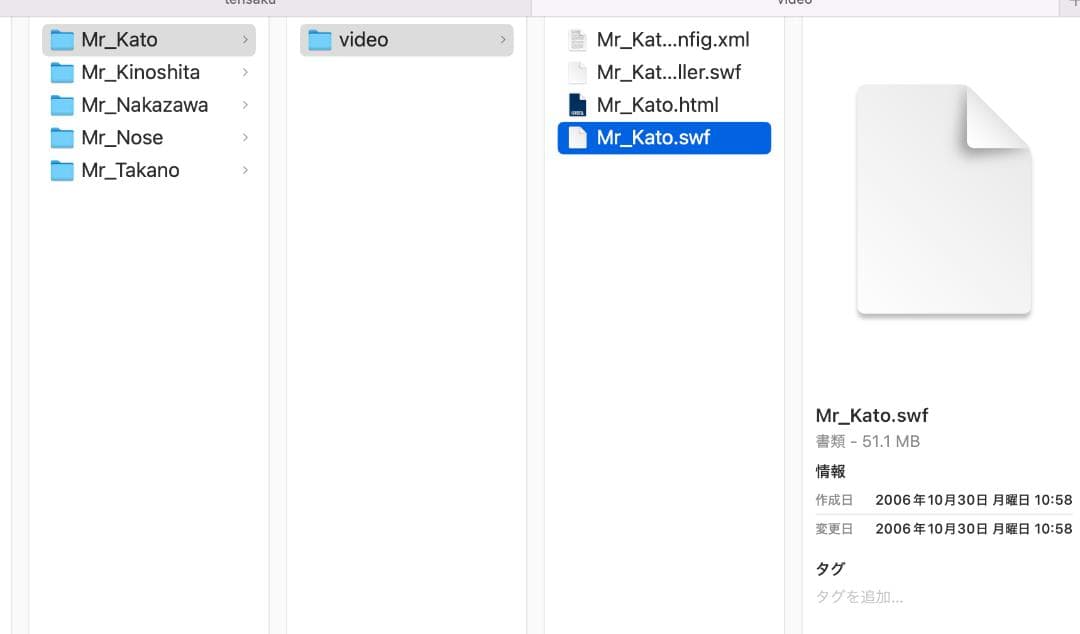This screenshot has height=634, width=1080.
Task: Click the Mr_Kato.swf file icon
Action: pyautogui.click(x=576, y=137)
